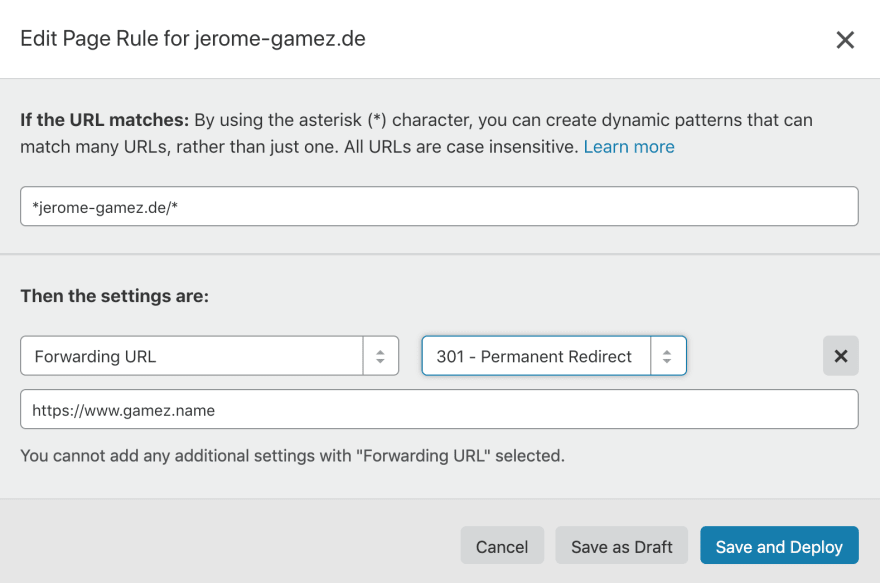The width and height of the screenshot is (880, 583).
Task: Click the up-down arrows beside 301 Permanent Redirect
Action: coord(667,356)
